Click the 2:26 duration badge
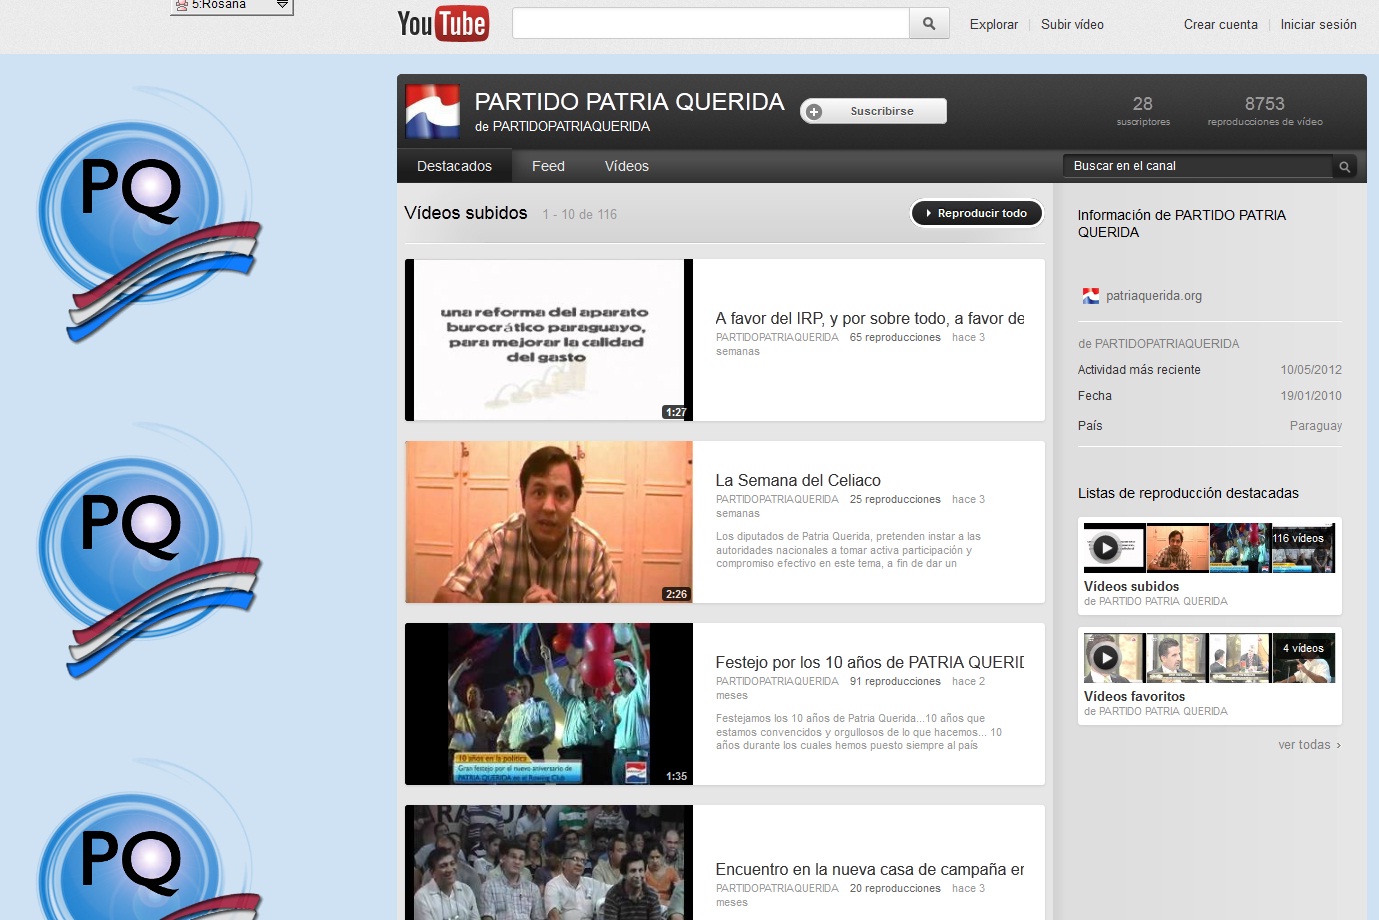This screenshot has width=1379, height=920. (x=676, y=594)
